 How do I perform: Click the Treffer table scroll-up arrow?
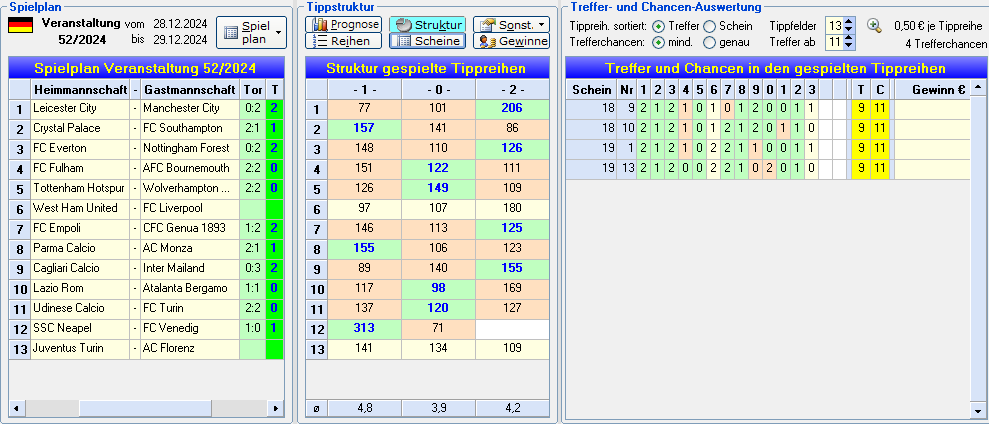(x=978, y=86)
